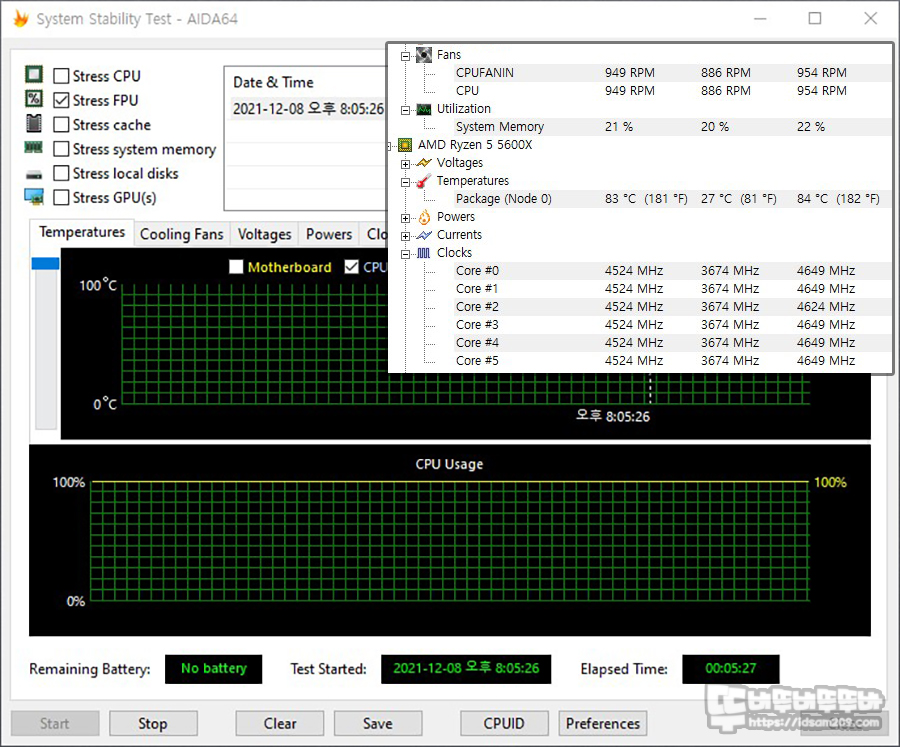Image resolution: width=900 pixels, height=747 pixels.
Task: Toggle the CPU temperature graph checkbox
Action: coord(351,266)
